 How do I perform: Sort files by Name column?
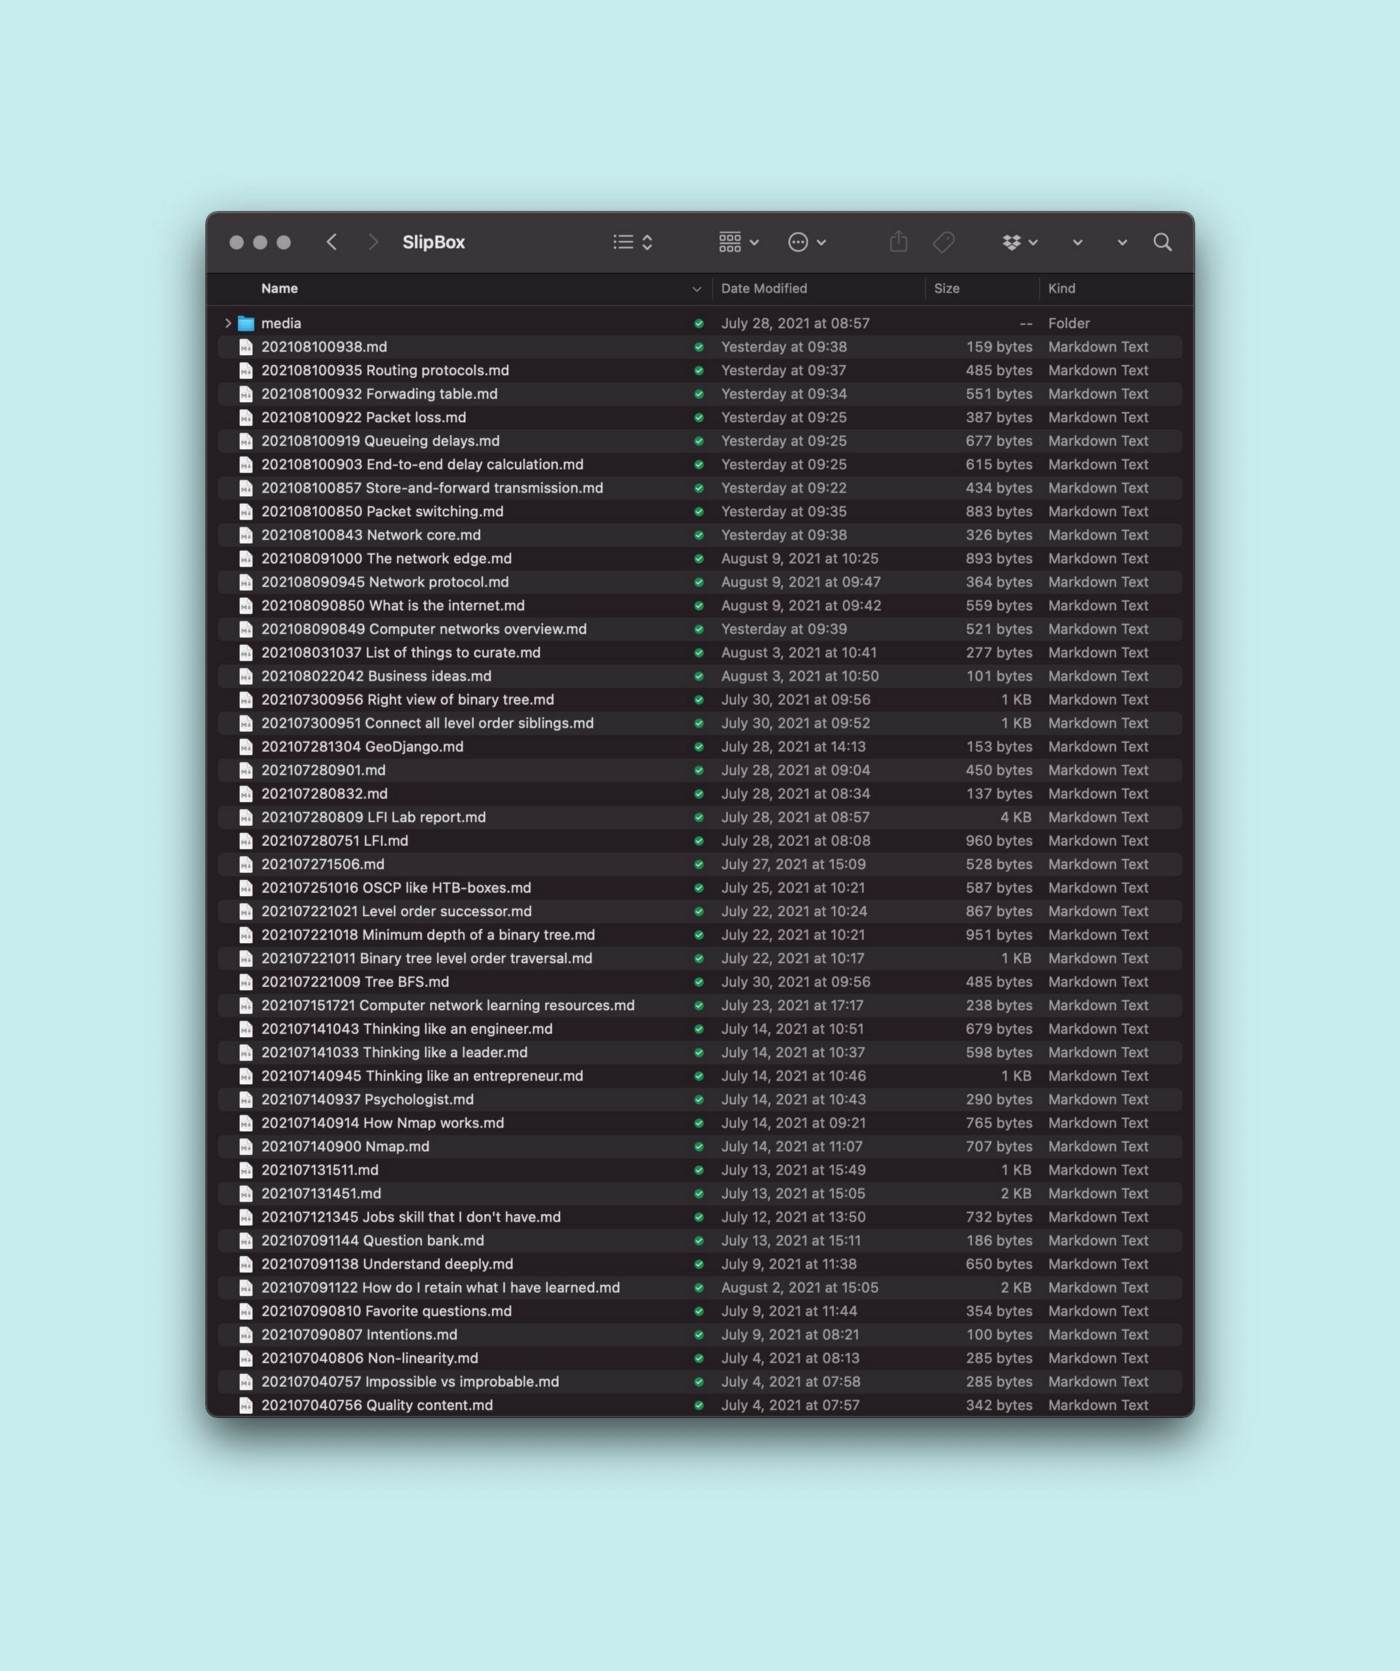(x=280, y=288)
